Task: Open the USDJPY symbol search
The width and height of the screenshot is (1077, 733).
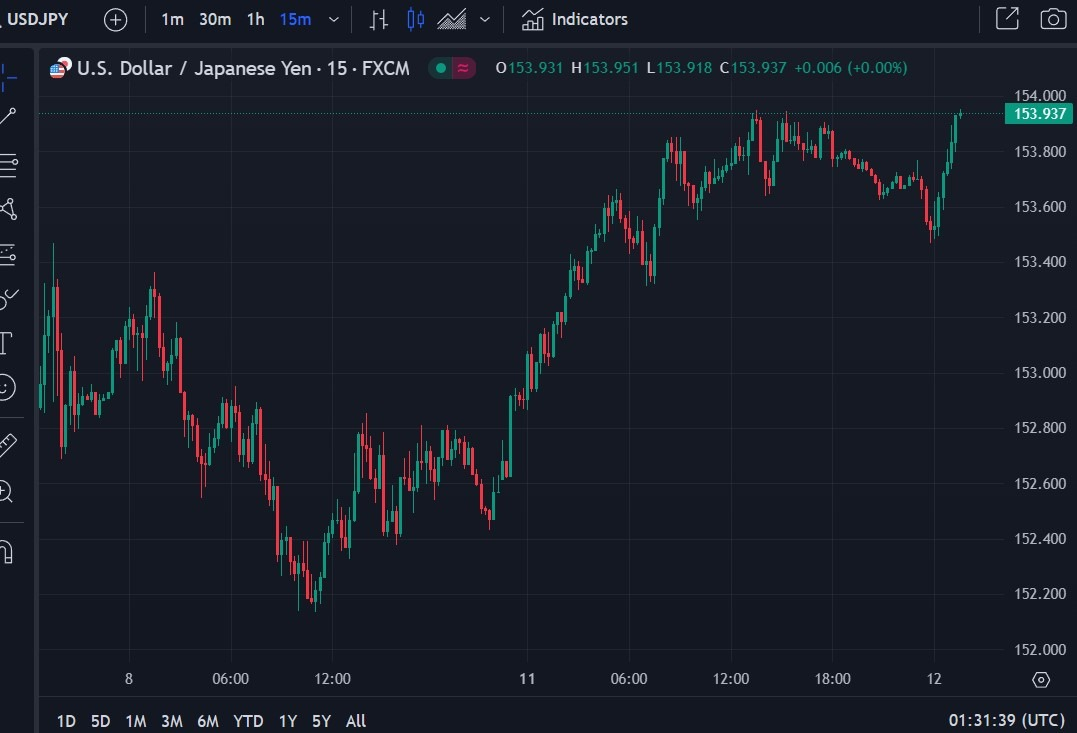Action: [x=36, y=19]
